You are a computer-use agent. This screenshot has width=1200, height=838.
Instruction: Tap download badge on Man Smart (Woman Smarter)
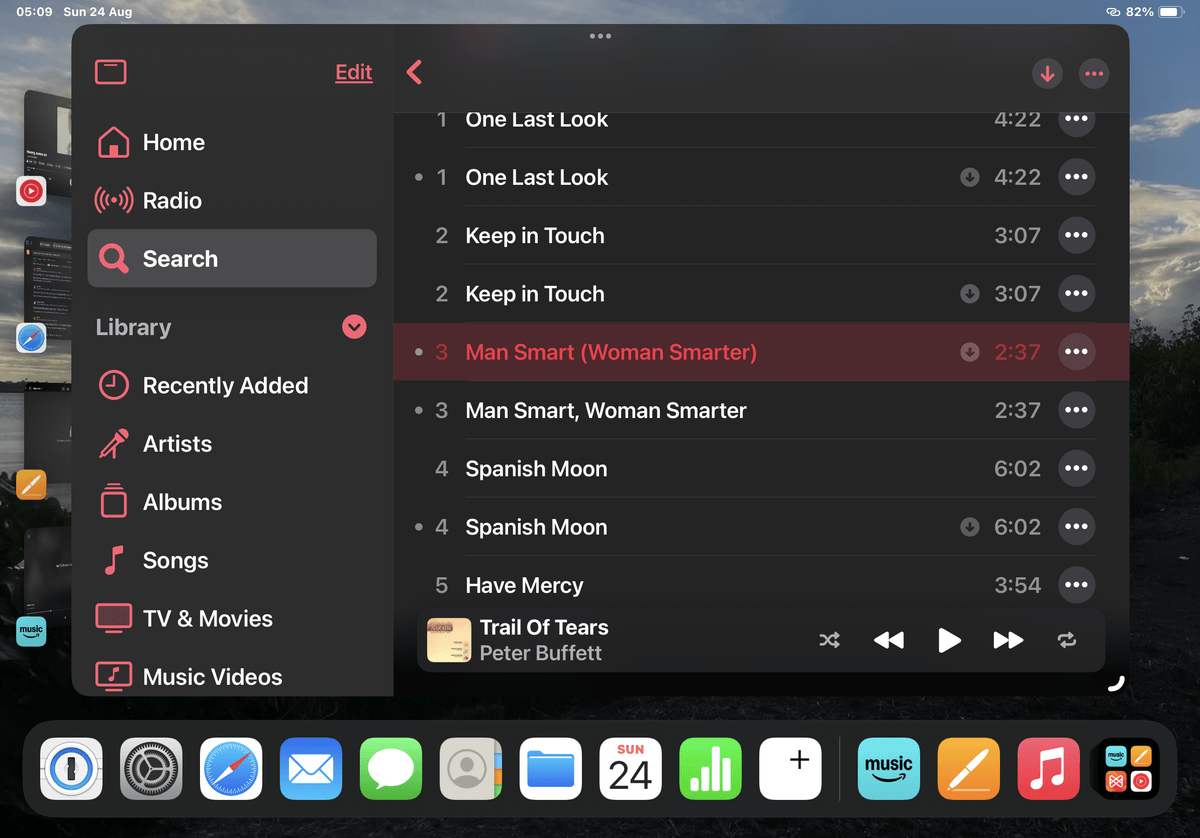click(969, 352)
